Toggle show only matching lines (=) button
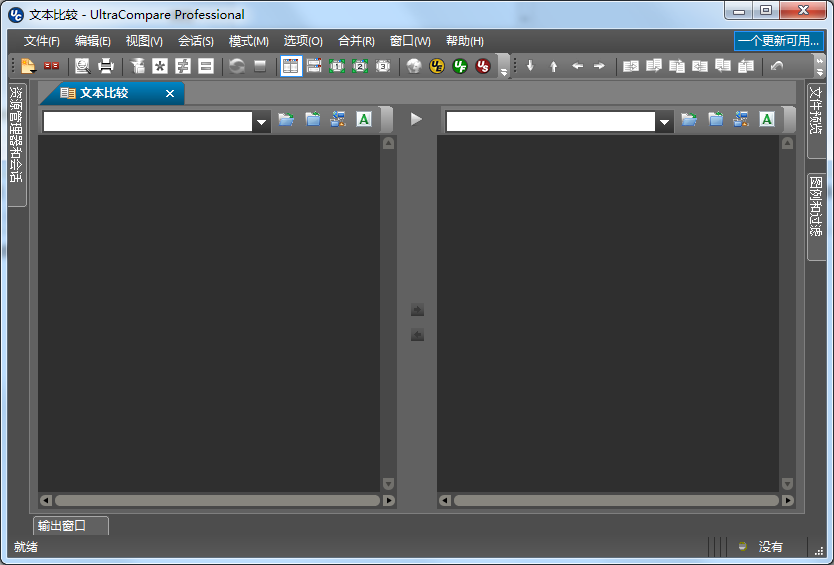834x565 pixels. point(206,66)
